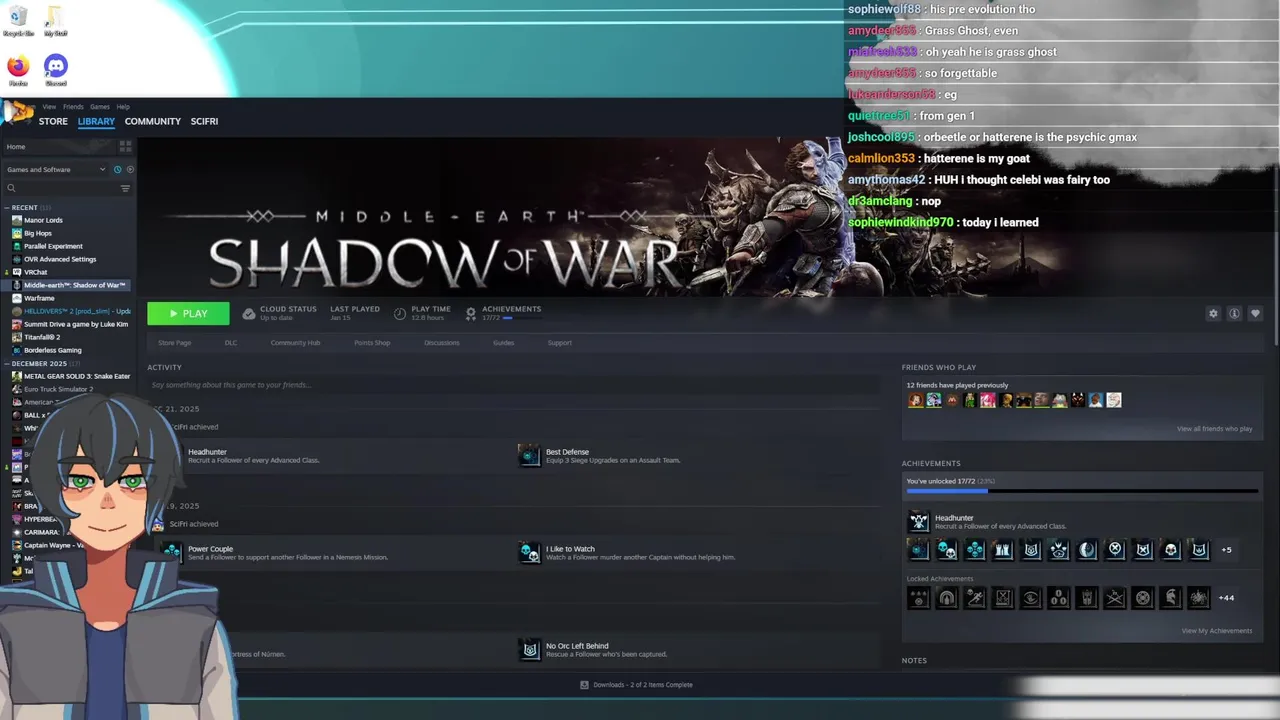The height and width of the screenshot is (720, 1280).
Task: Show the +5 more unlocked achievements
Action: tap(1226, 549)
